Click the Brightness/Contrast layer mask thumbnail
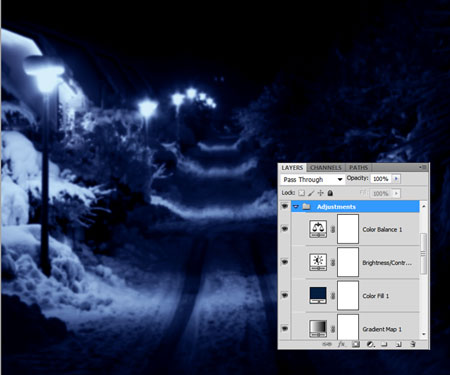 [x=348, y=262]
